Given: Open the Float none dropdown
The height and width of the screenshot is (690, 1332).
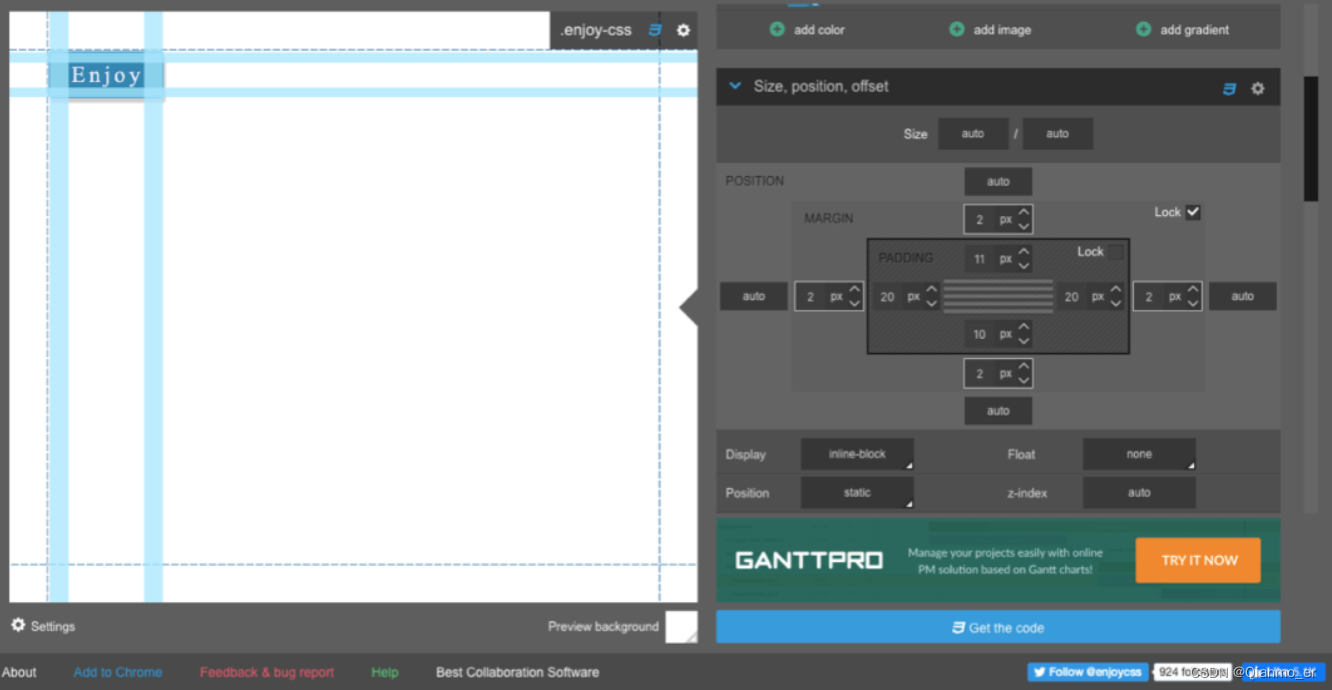Looking at the screenshot, I should tap(1139, 454).
